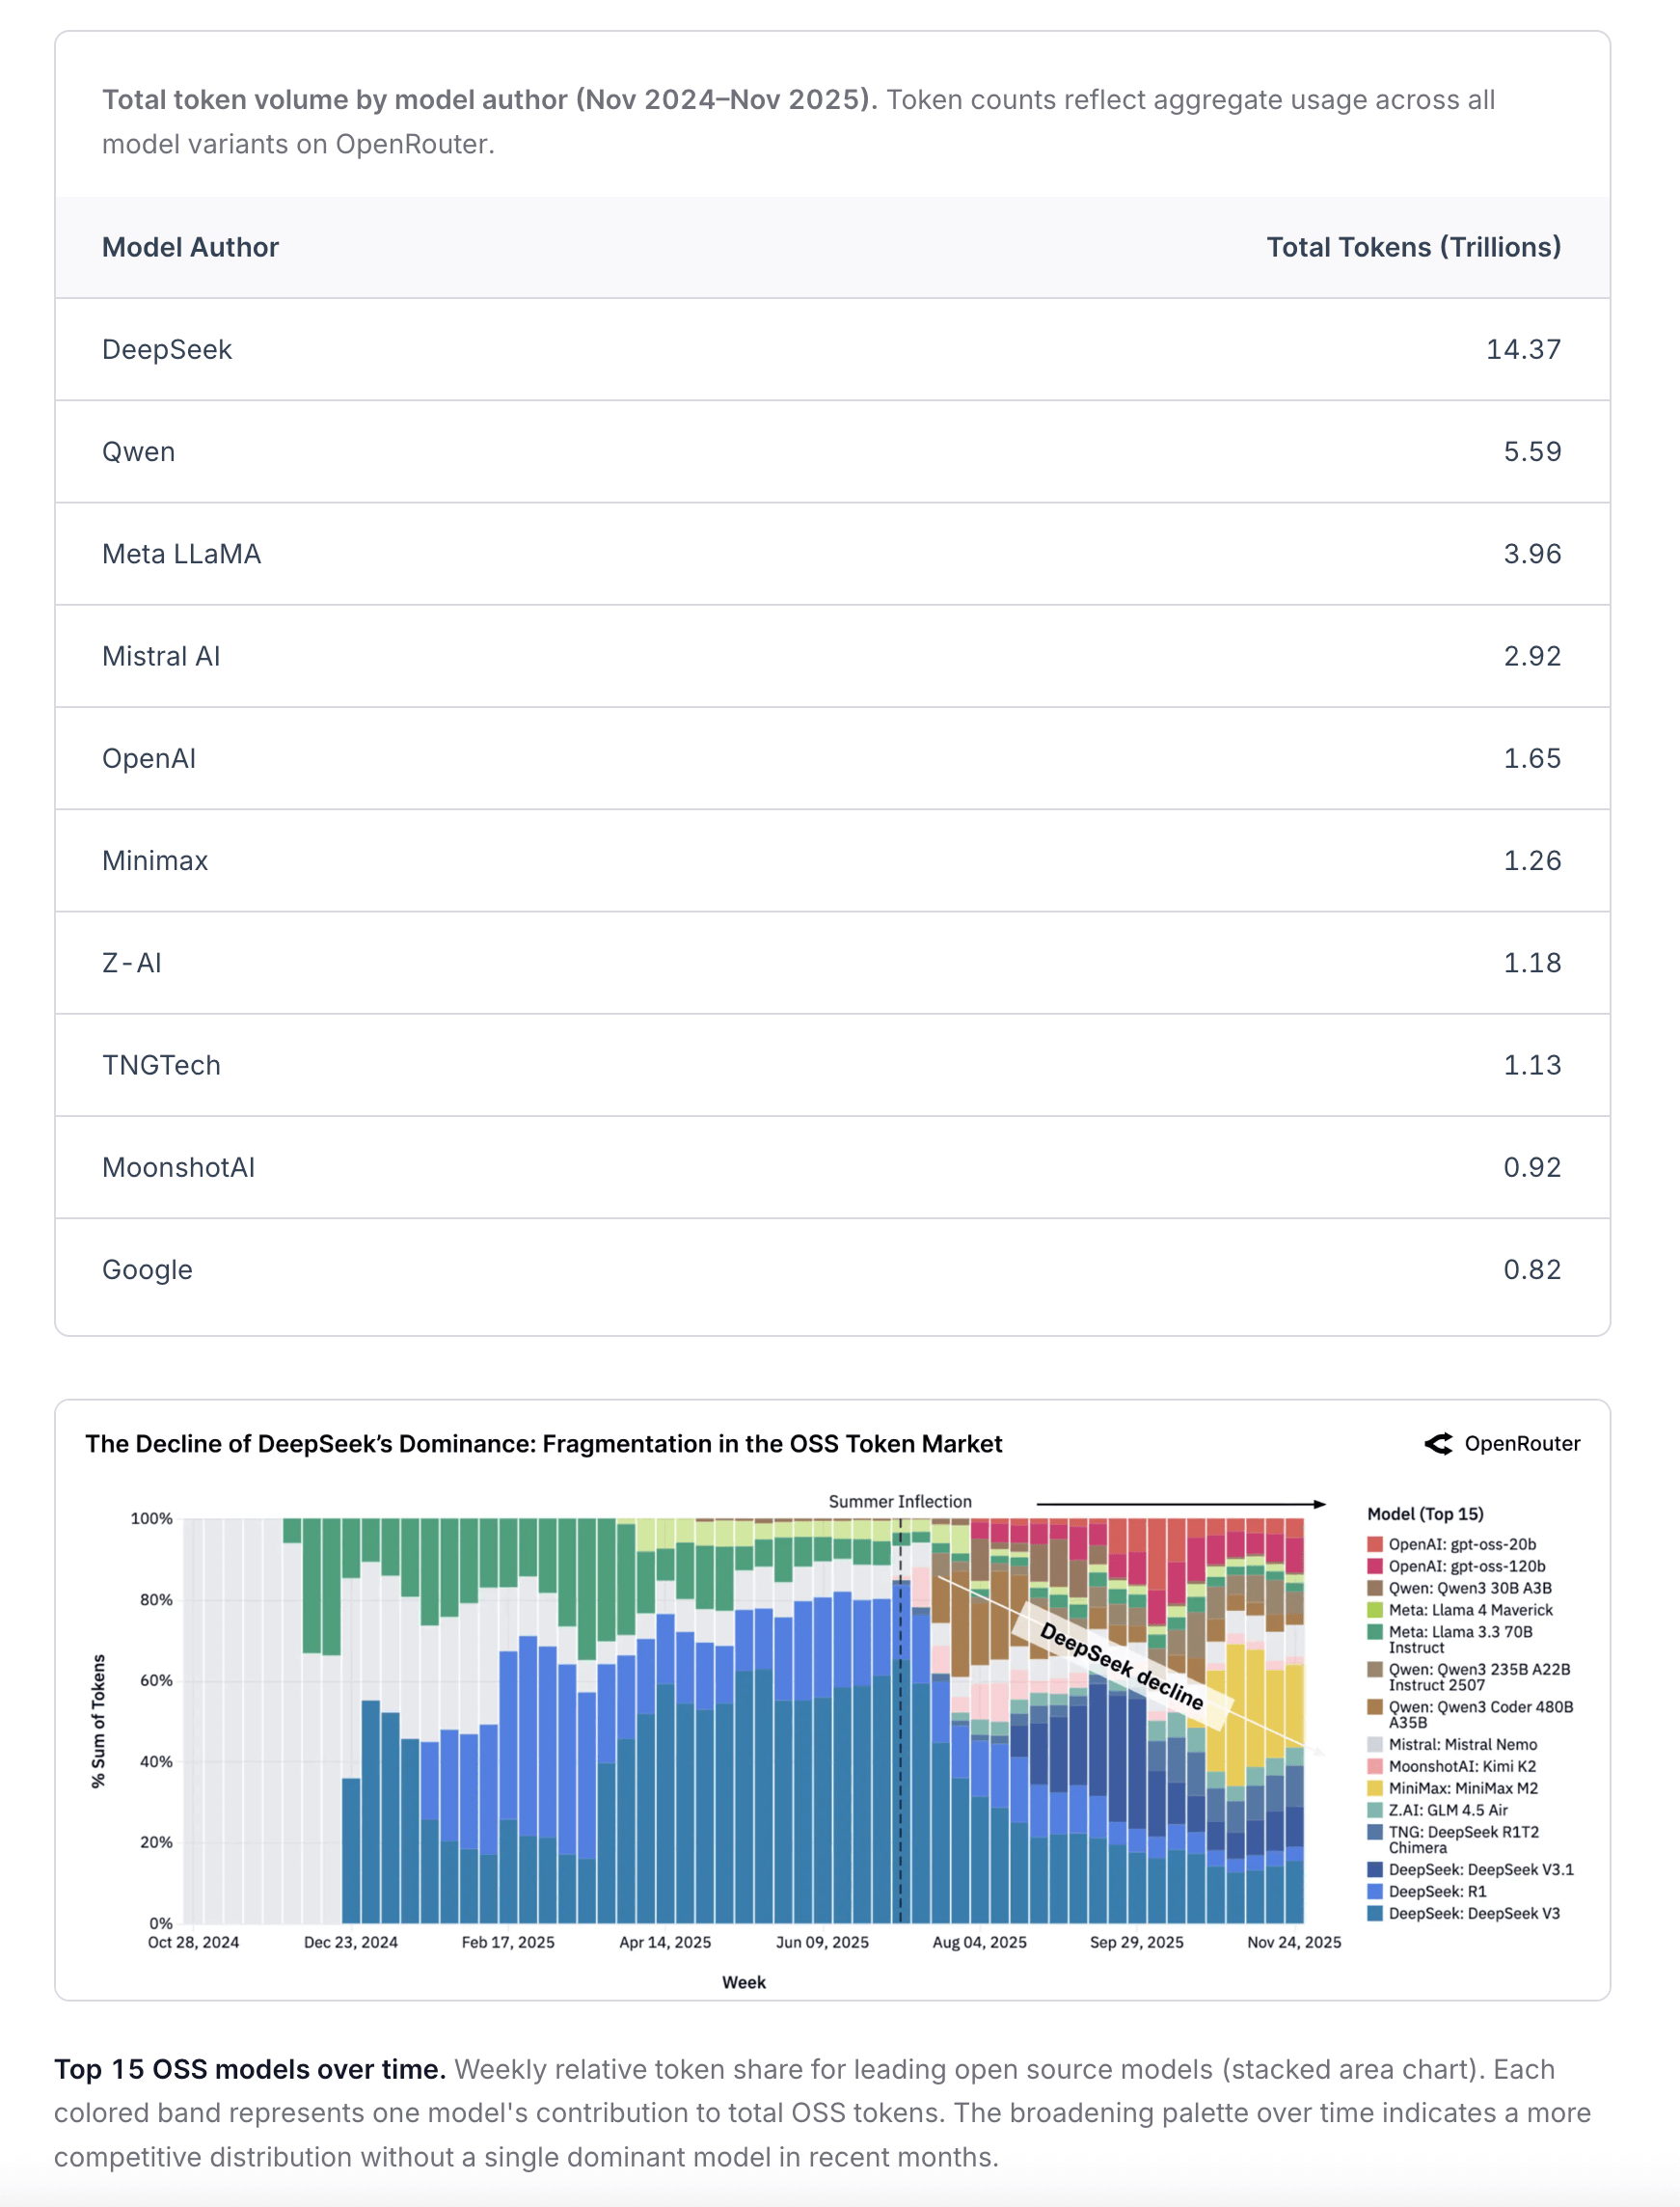Click the TNGTech author name
The height and width of the screenshot is (2207, 1680).
tap(161, 1065)
